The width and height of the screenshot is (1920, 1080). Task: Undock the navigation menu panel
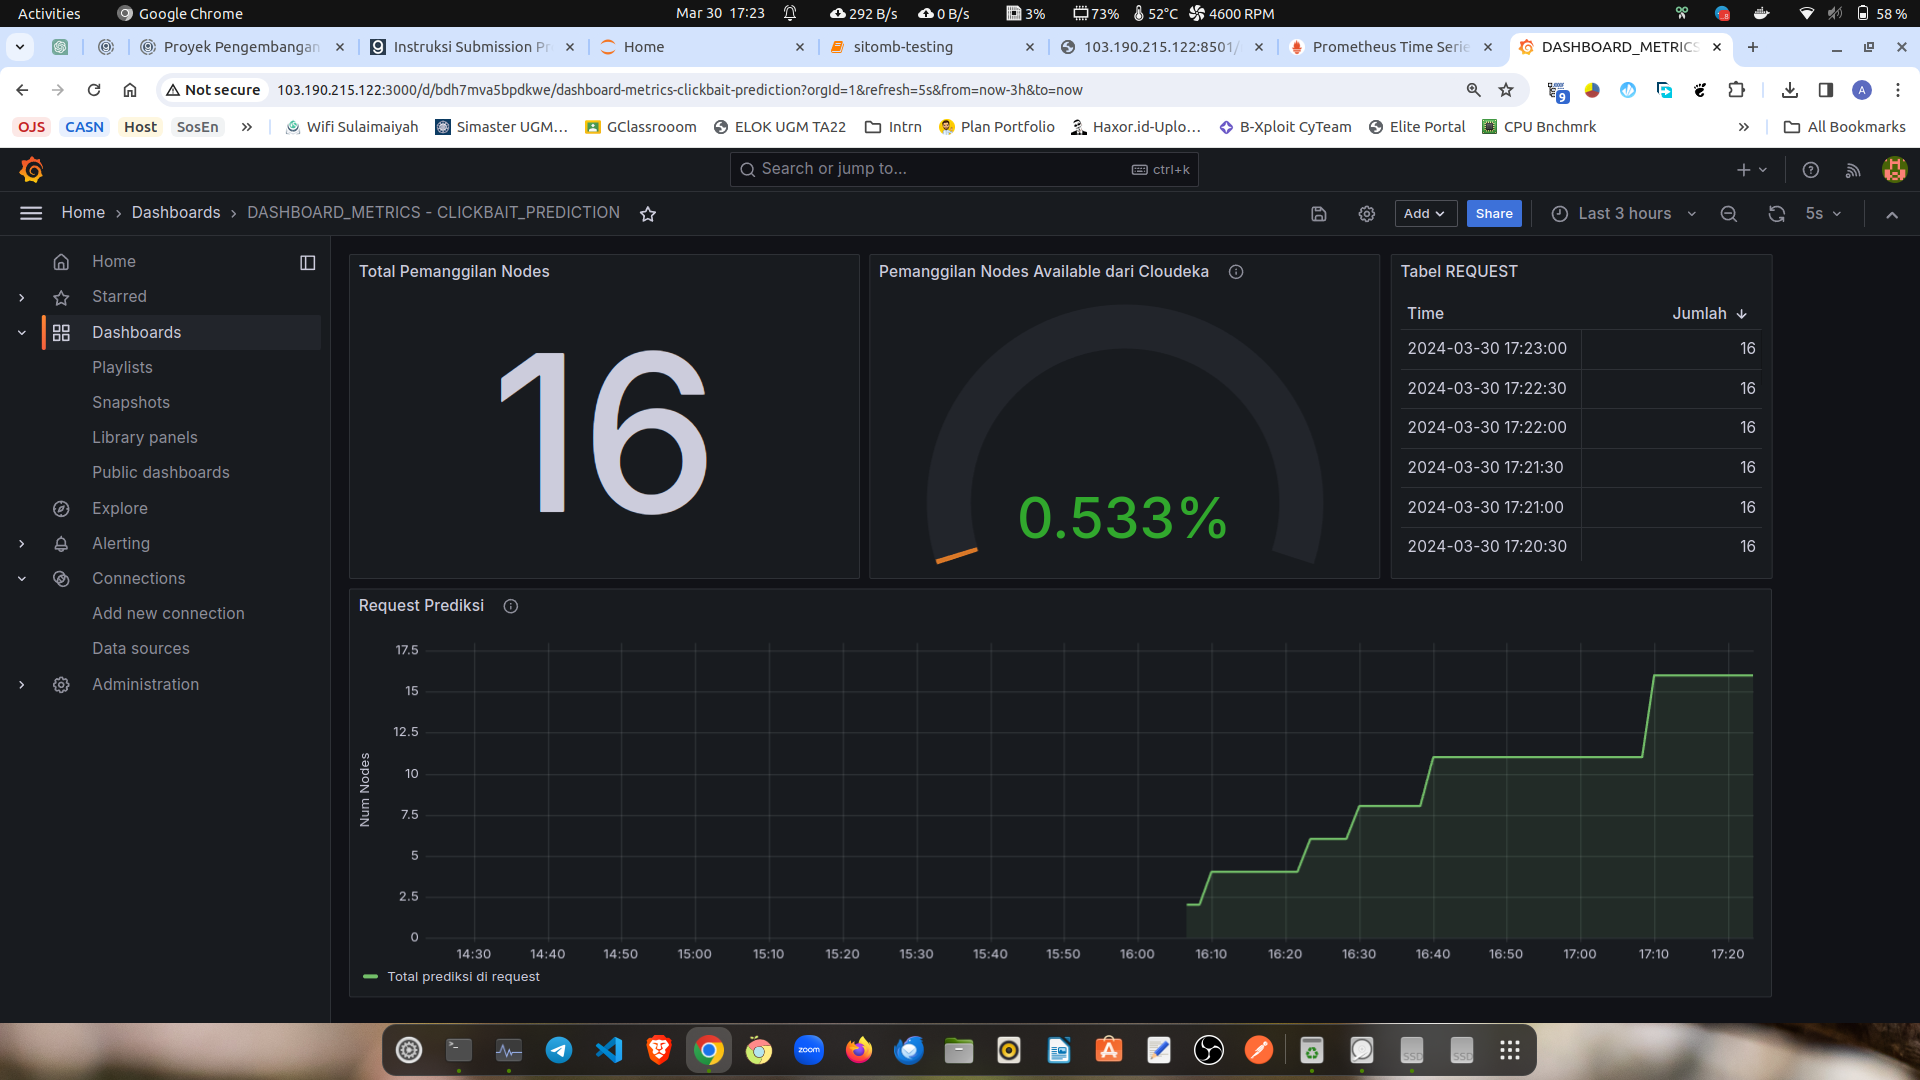coord(307,262)
